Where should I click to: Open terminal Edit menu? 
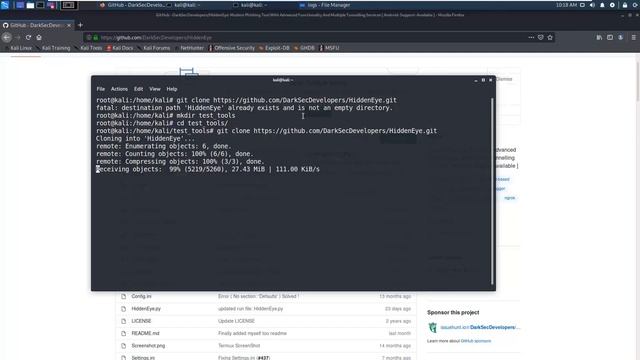(138, 89)
